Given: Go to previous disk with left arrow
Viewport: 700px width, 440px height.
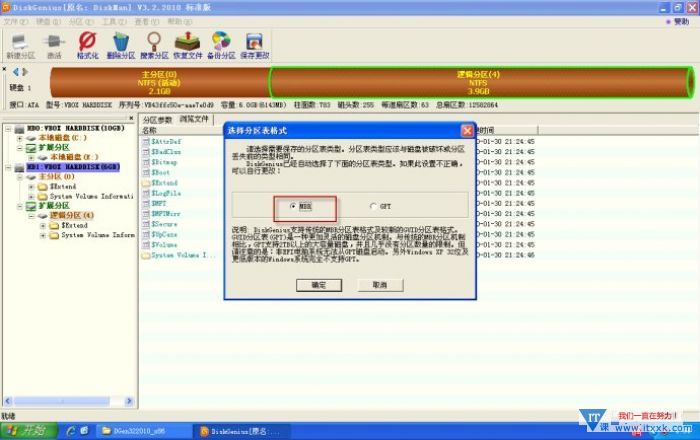Looking at the screenshot, I should point(16,72).
